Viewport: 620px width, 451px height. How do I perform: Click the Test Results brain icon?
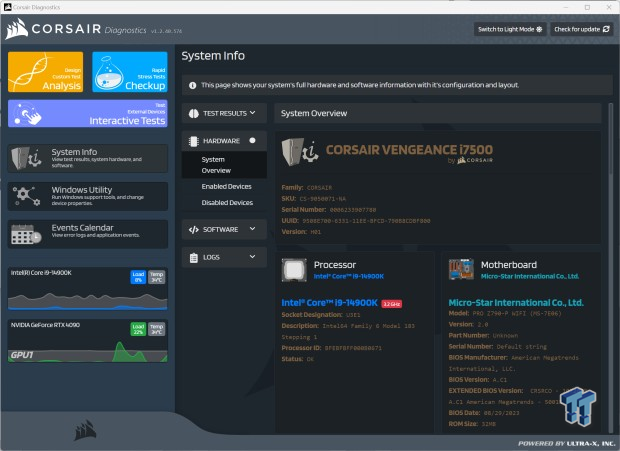[x=194, y=113]
